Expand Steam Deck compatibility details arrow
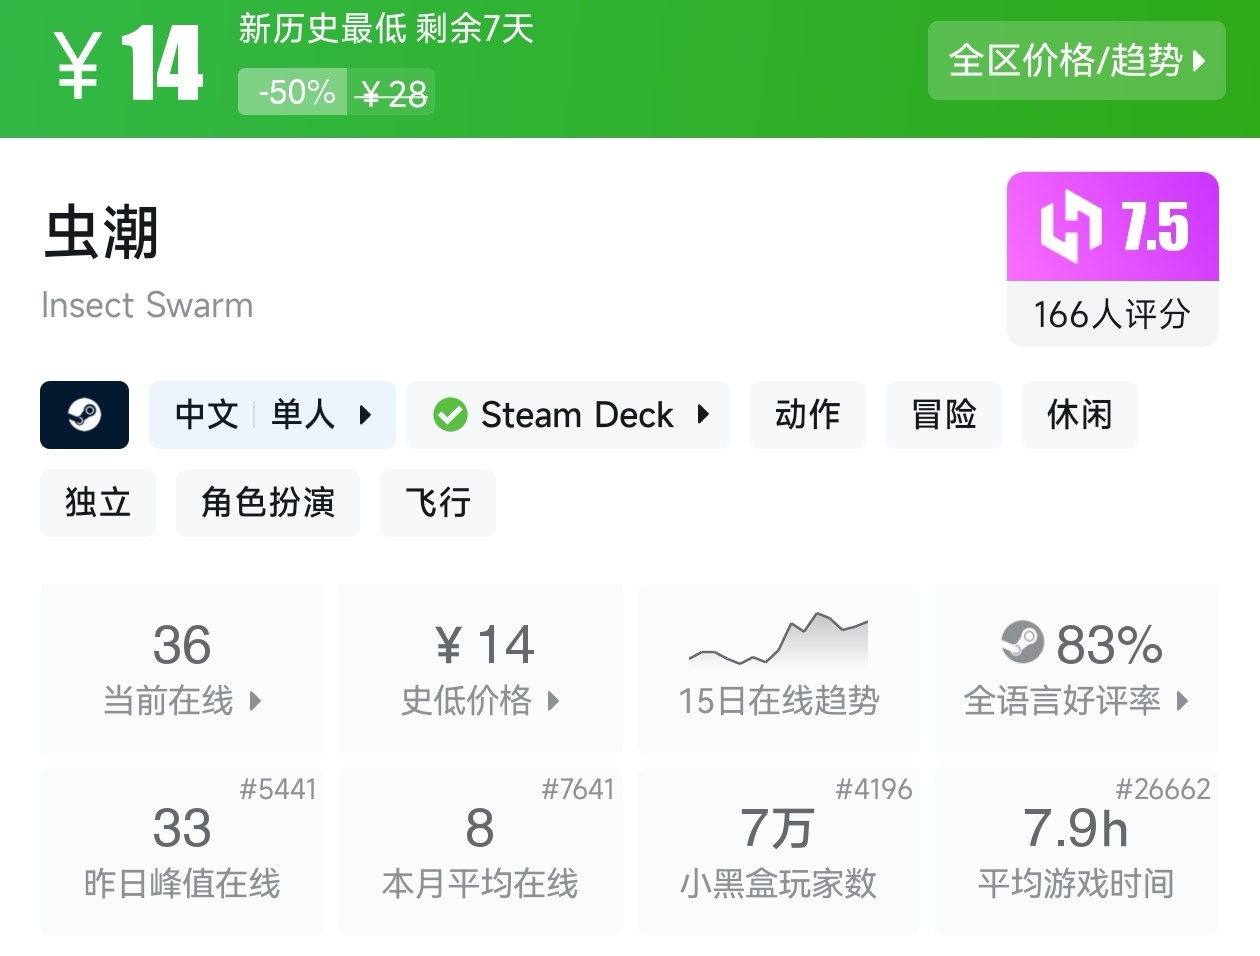Image resolution: width=1260 pixels, height=956 pixels. tap(703, 415)
